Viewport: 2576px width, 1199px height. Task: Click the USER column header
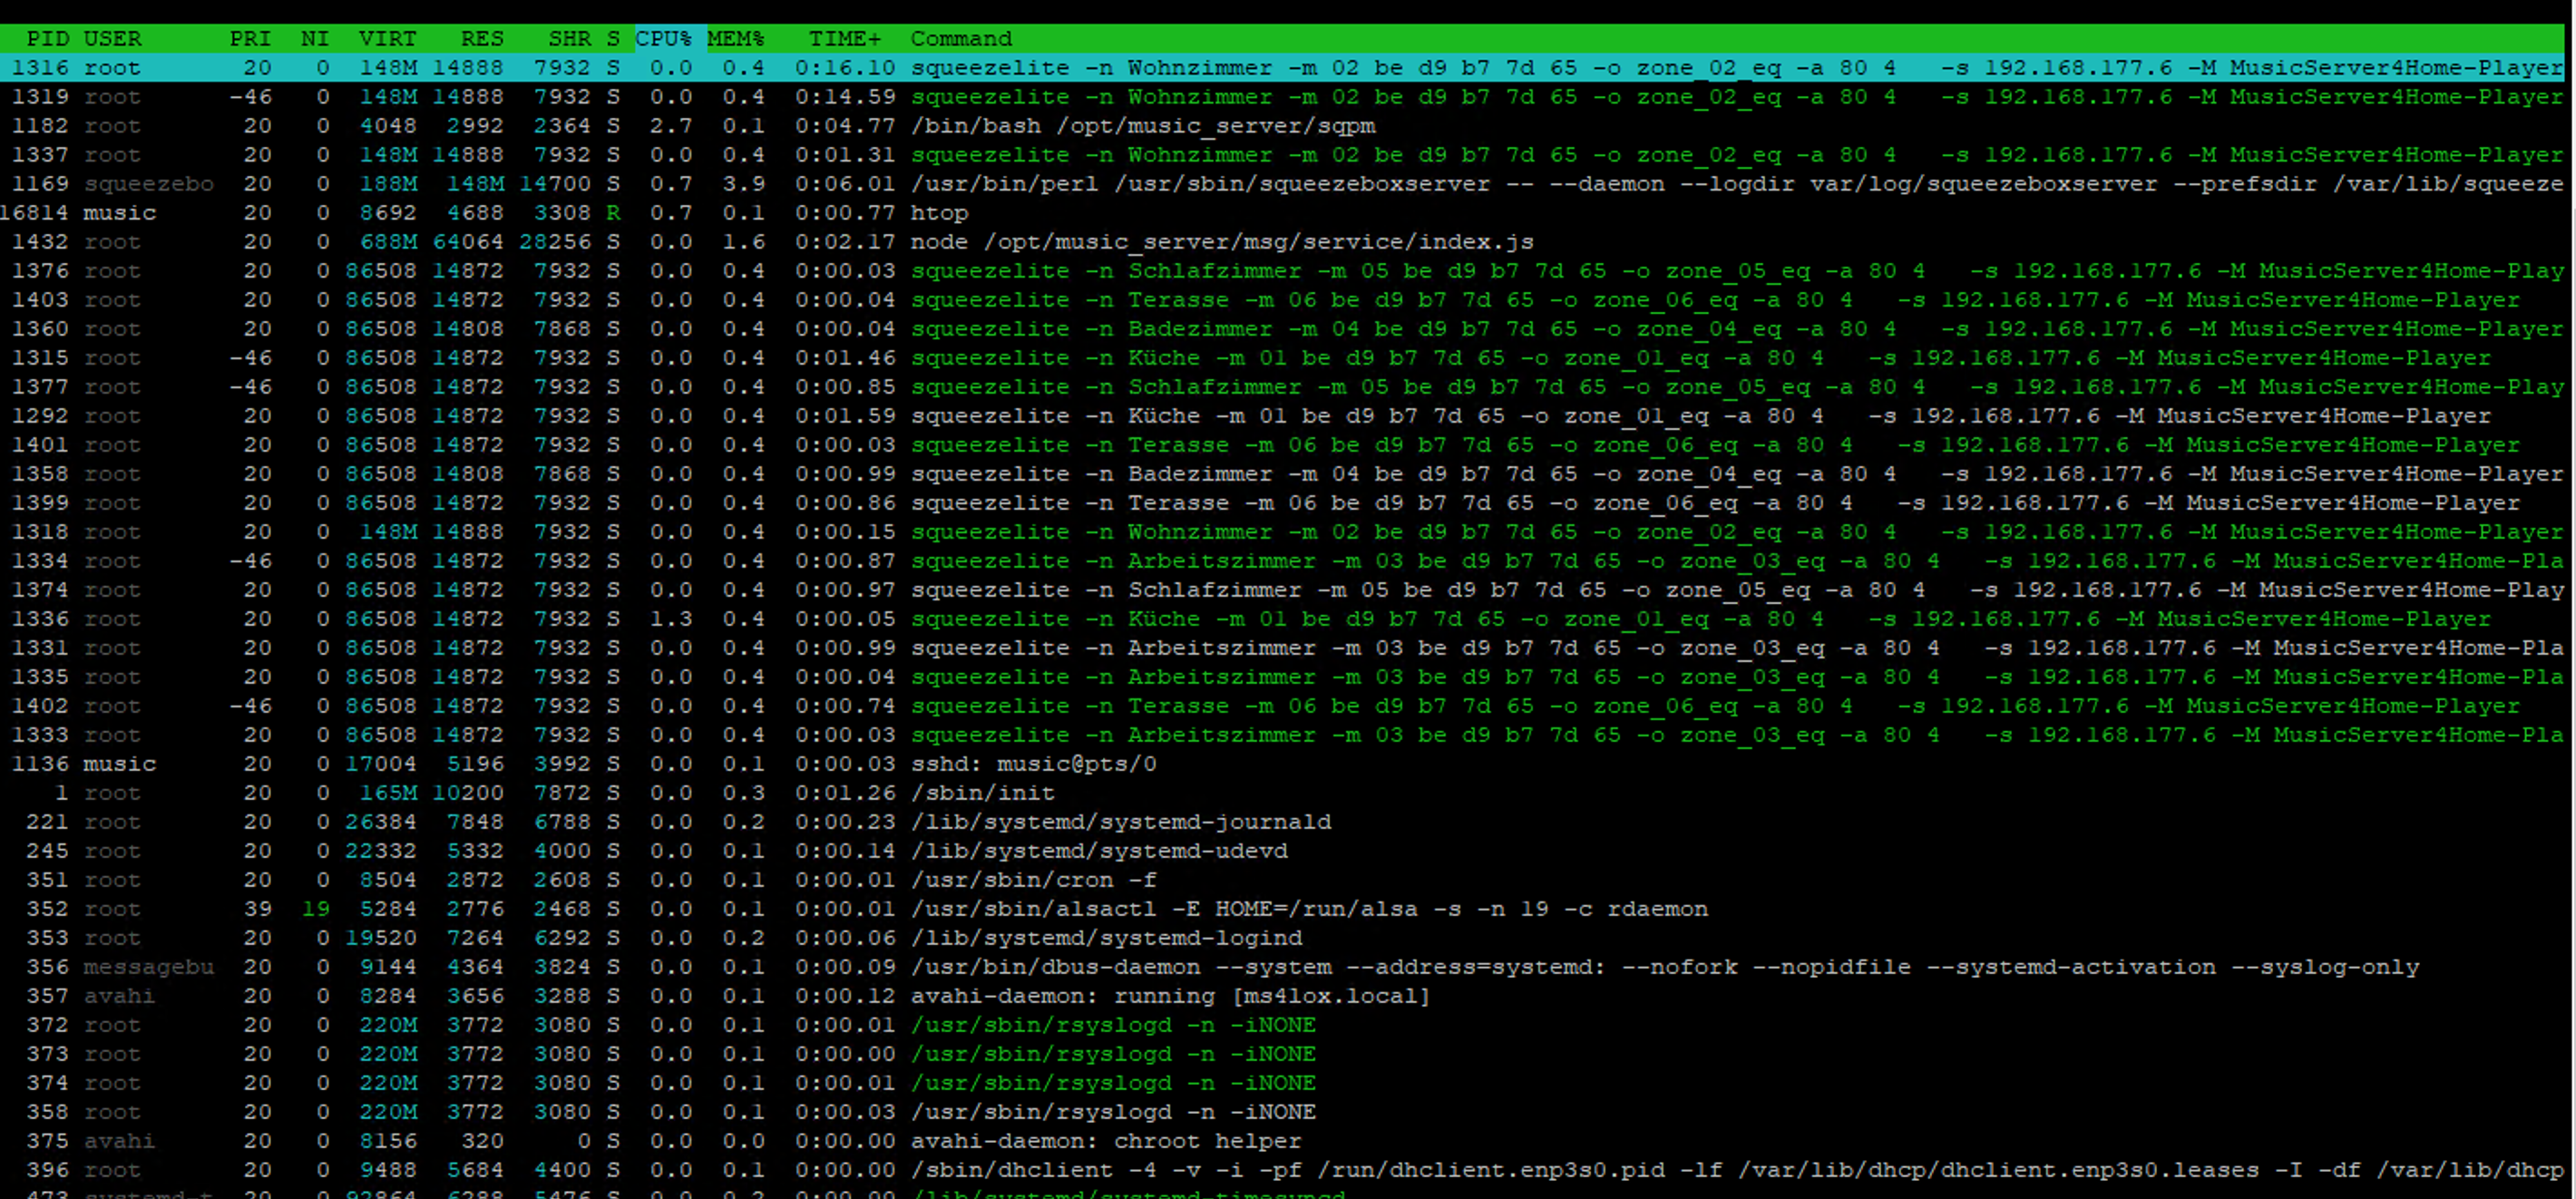[112, 39]
